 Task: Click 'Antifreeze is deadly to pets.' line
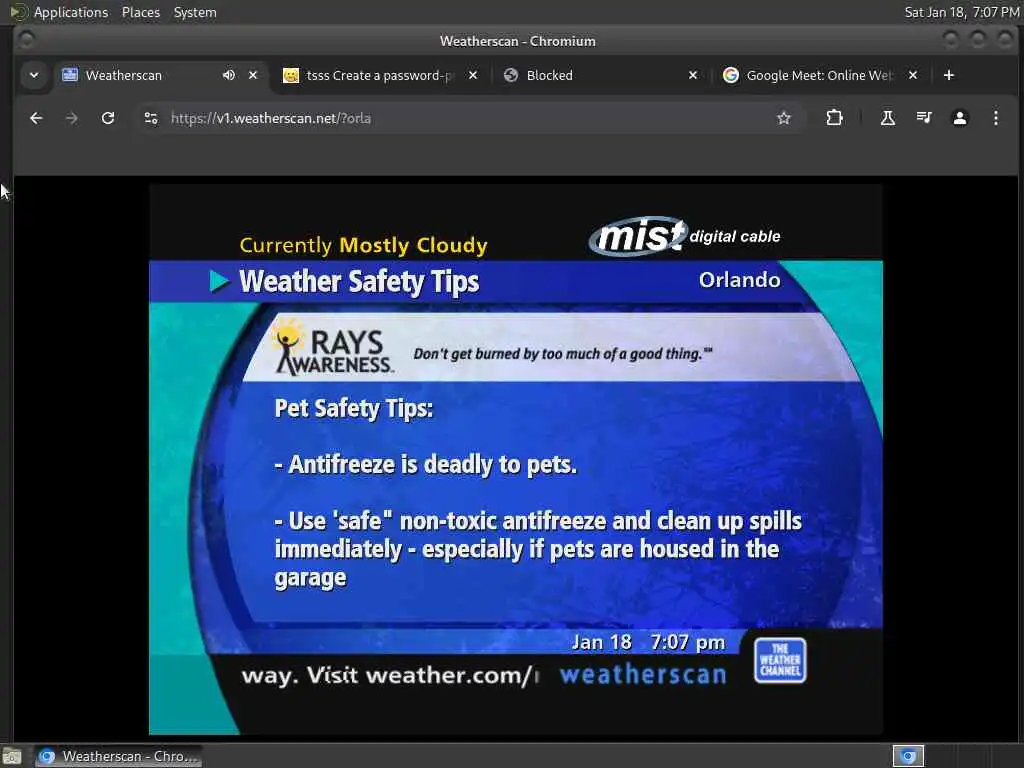[x=426, y=464]
